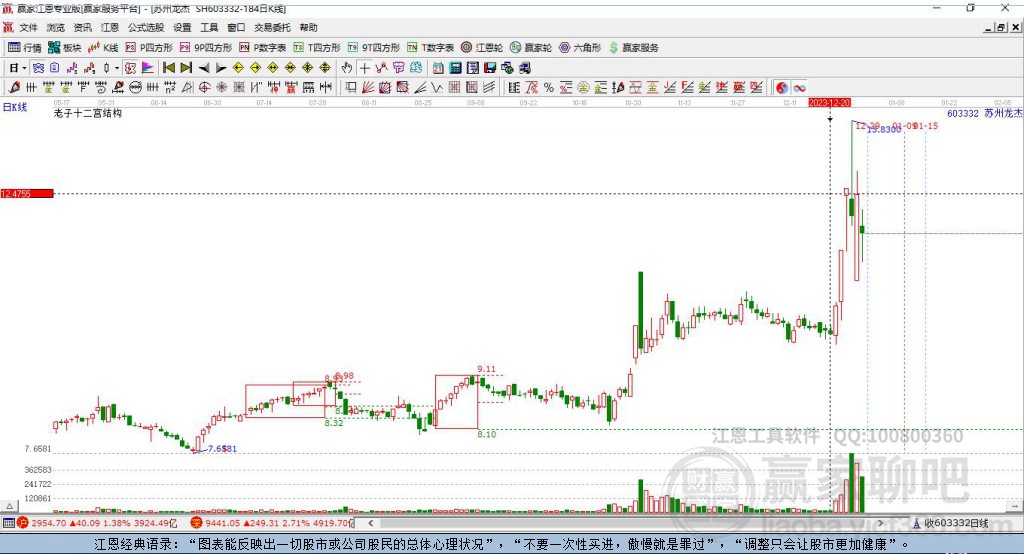1024x554 pixels.
Task: Open the 江恩轮 Gann wheel
Action: [482, 48]
